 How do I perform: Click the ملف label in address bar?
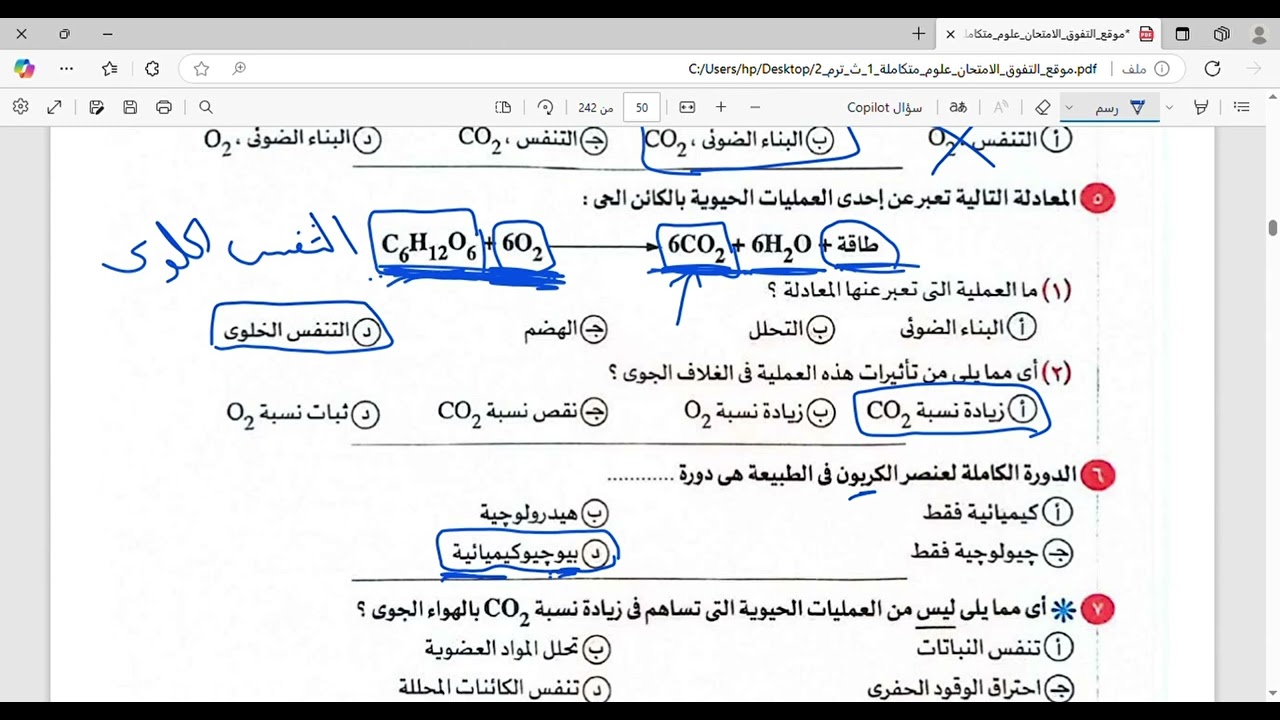pos(1134,69)
